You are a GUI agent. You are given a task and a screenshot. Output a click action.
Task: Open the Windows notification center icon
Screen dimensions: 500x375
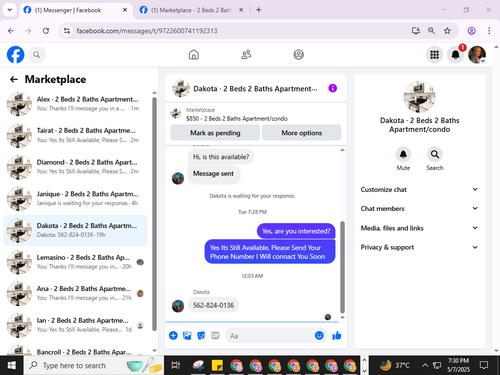tap(484, 365)
